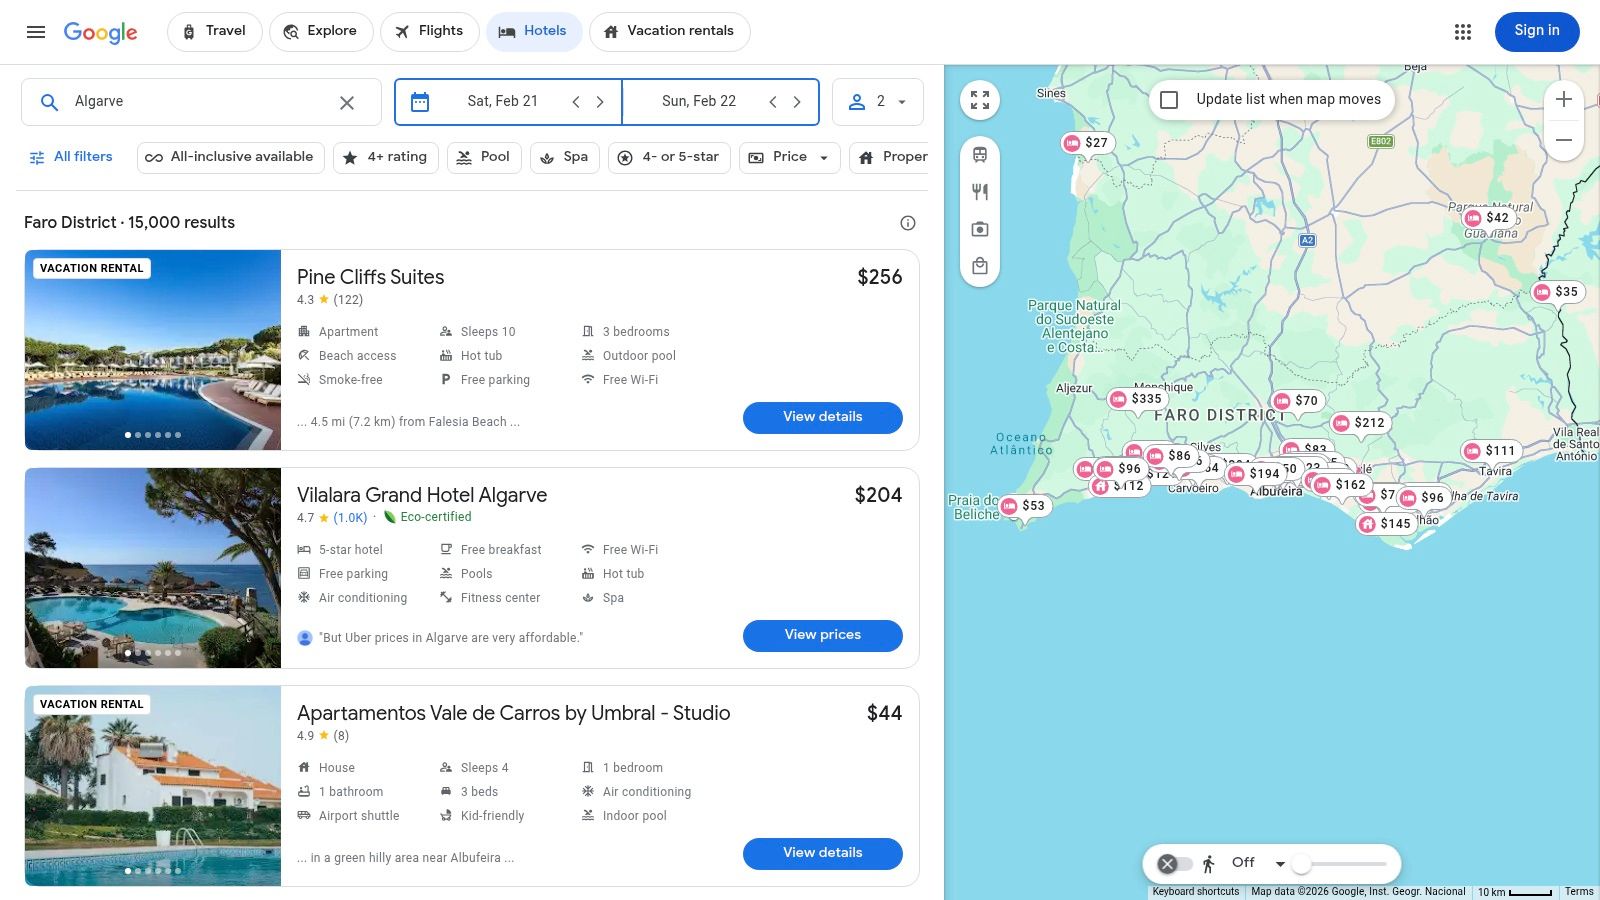The height and width of the screenshot is (900, 1600).
Task: Open Pine Cliffs Suites photo thumbnail
Action: [153, 350]
